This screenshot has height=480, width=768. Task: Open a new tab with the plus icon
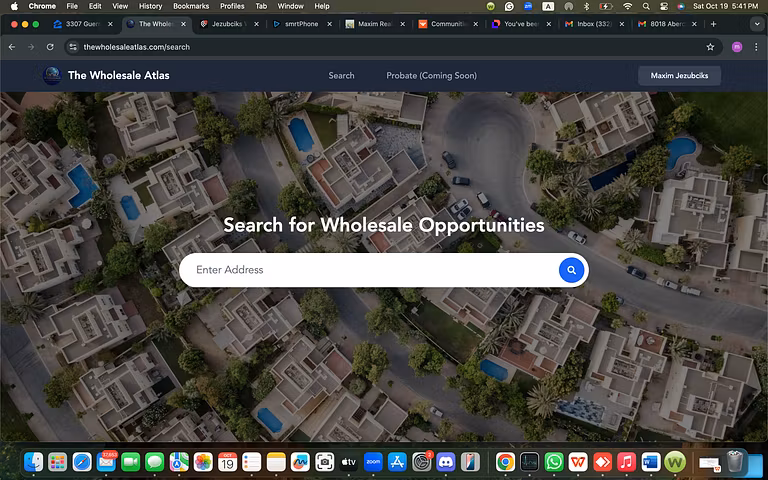coord(713,23)
